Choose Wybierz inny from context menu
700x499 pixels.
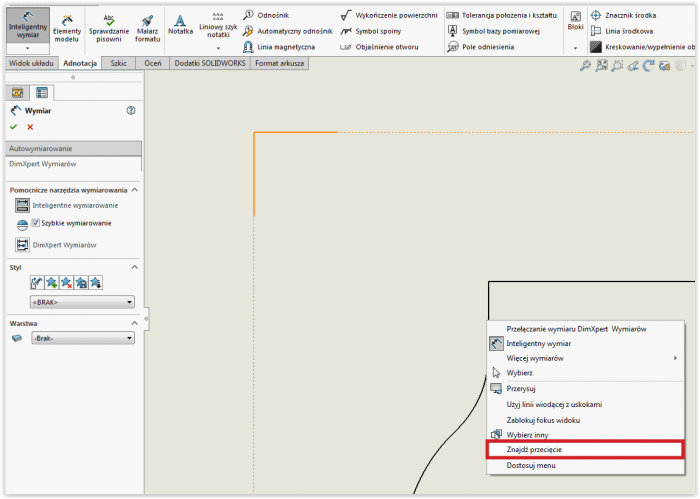click(x=585, y=435)
